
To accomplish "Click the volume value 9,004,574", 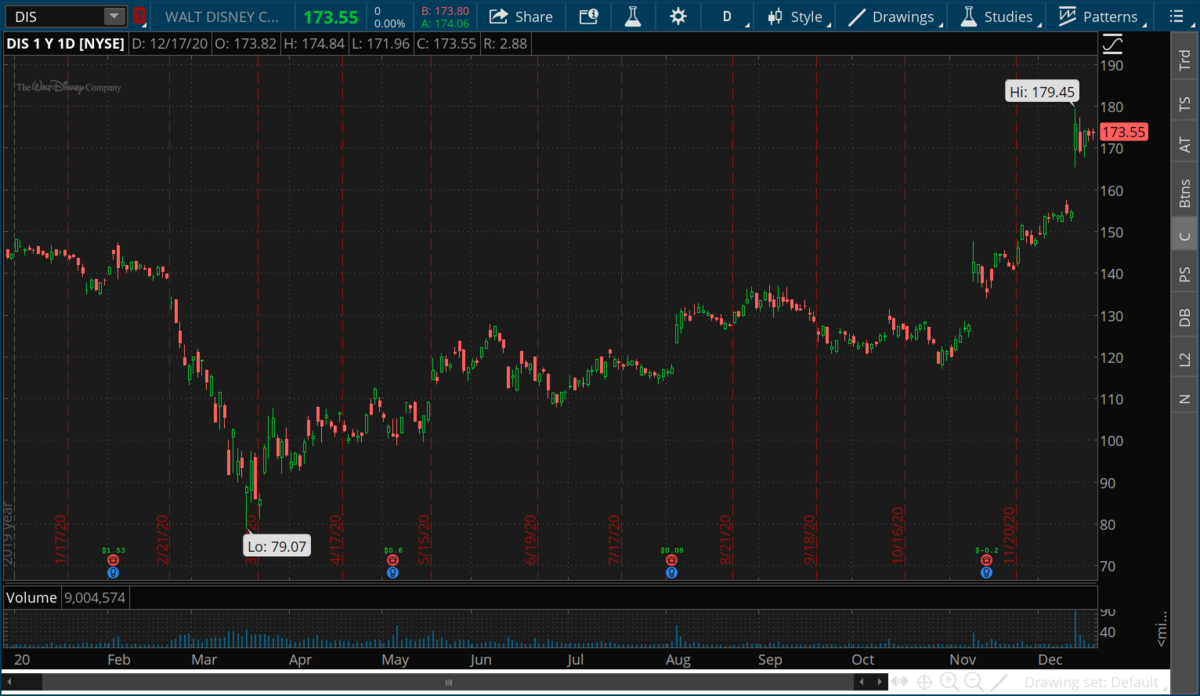I will pyautogui.click(x=93, y=598).
